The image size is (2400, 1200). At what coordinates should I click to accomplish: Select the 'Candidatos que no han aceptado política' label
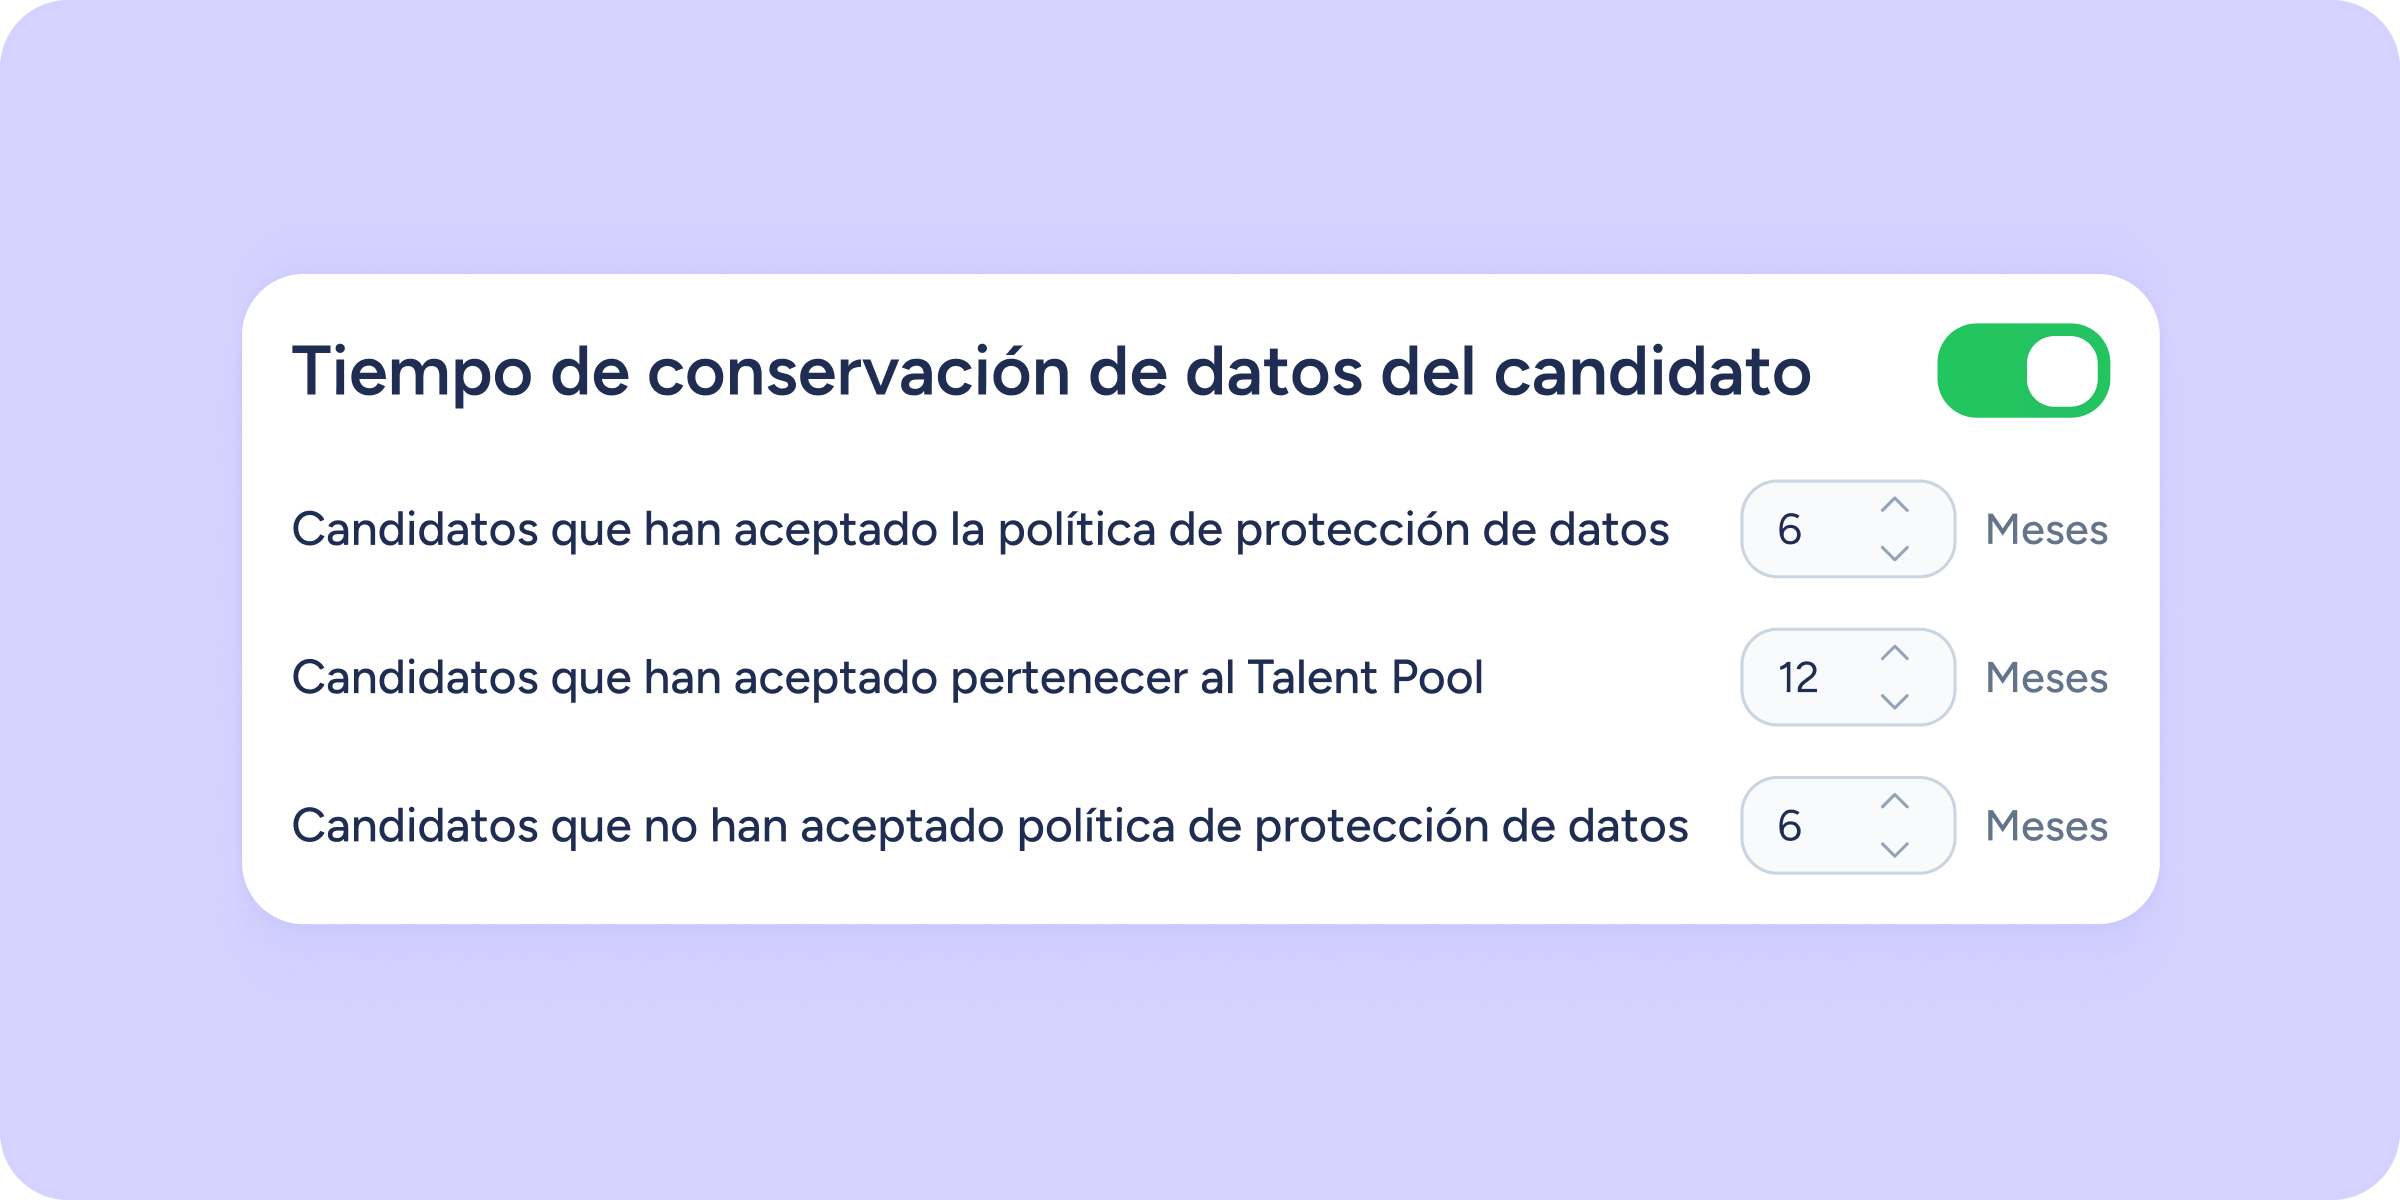pos(990,825)
